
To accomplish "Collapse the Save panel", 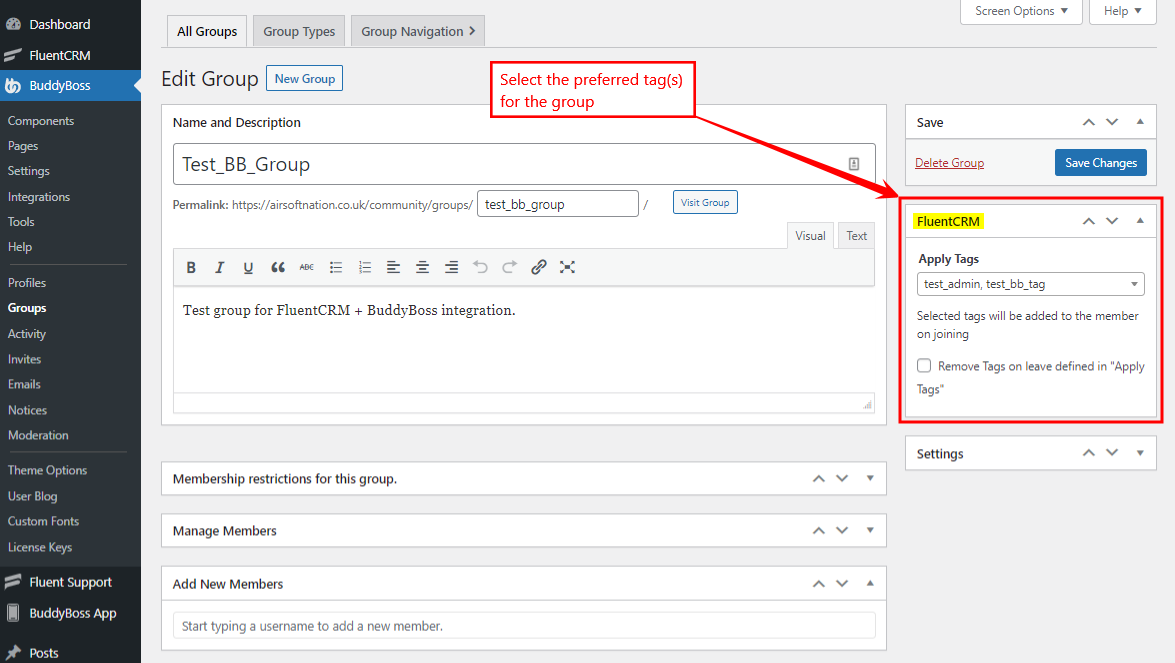I will pyautogui.click(x=1140, y=121).
